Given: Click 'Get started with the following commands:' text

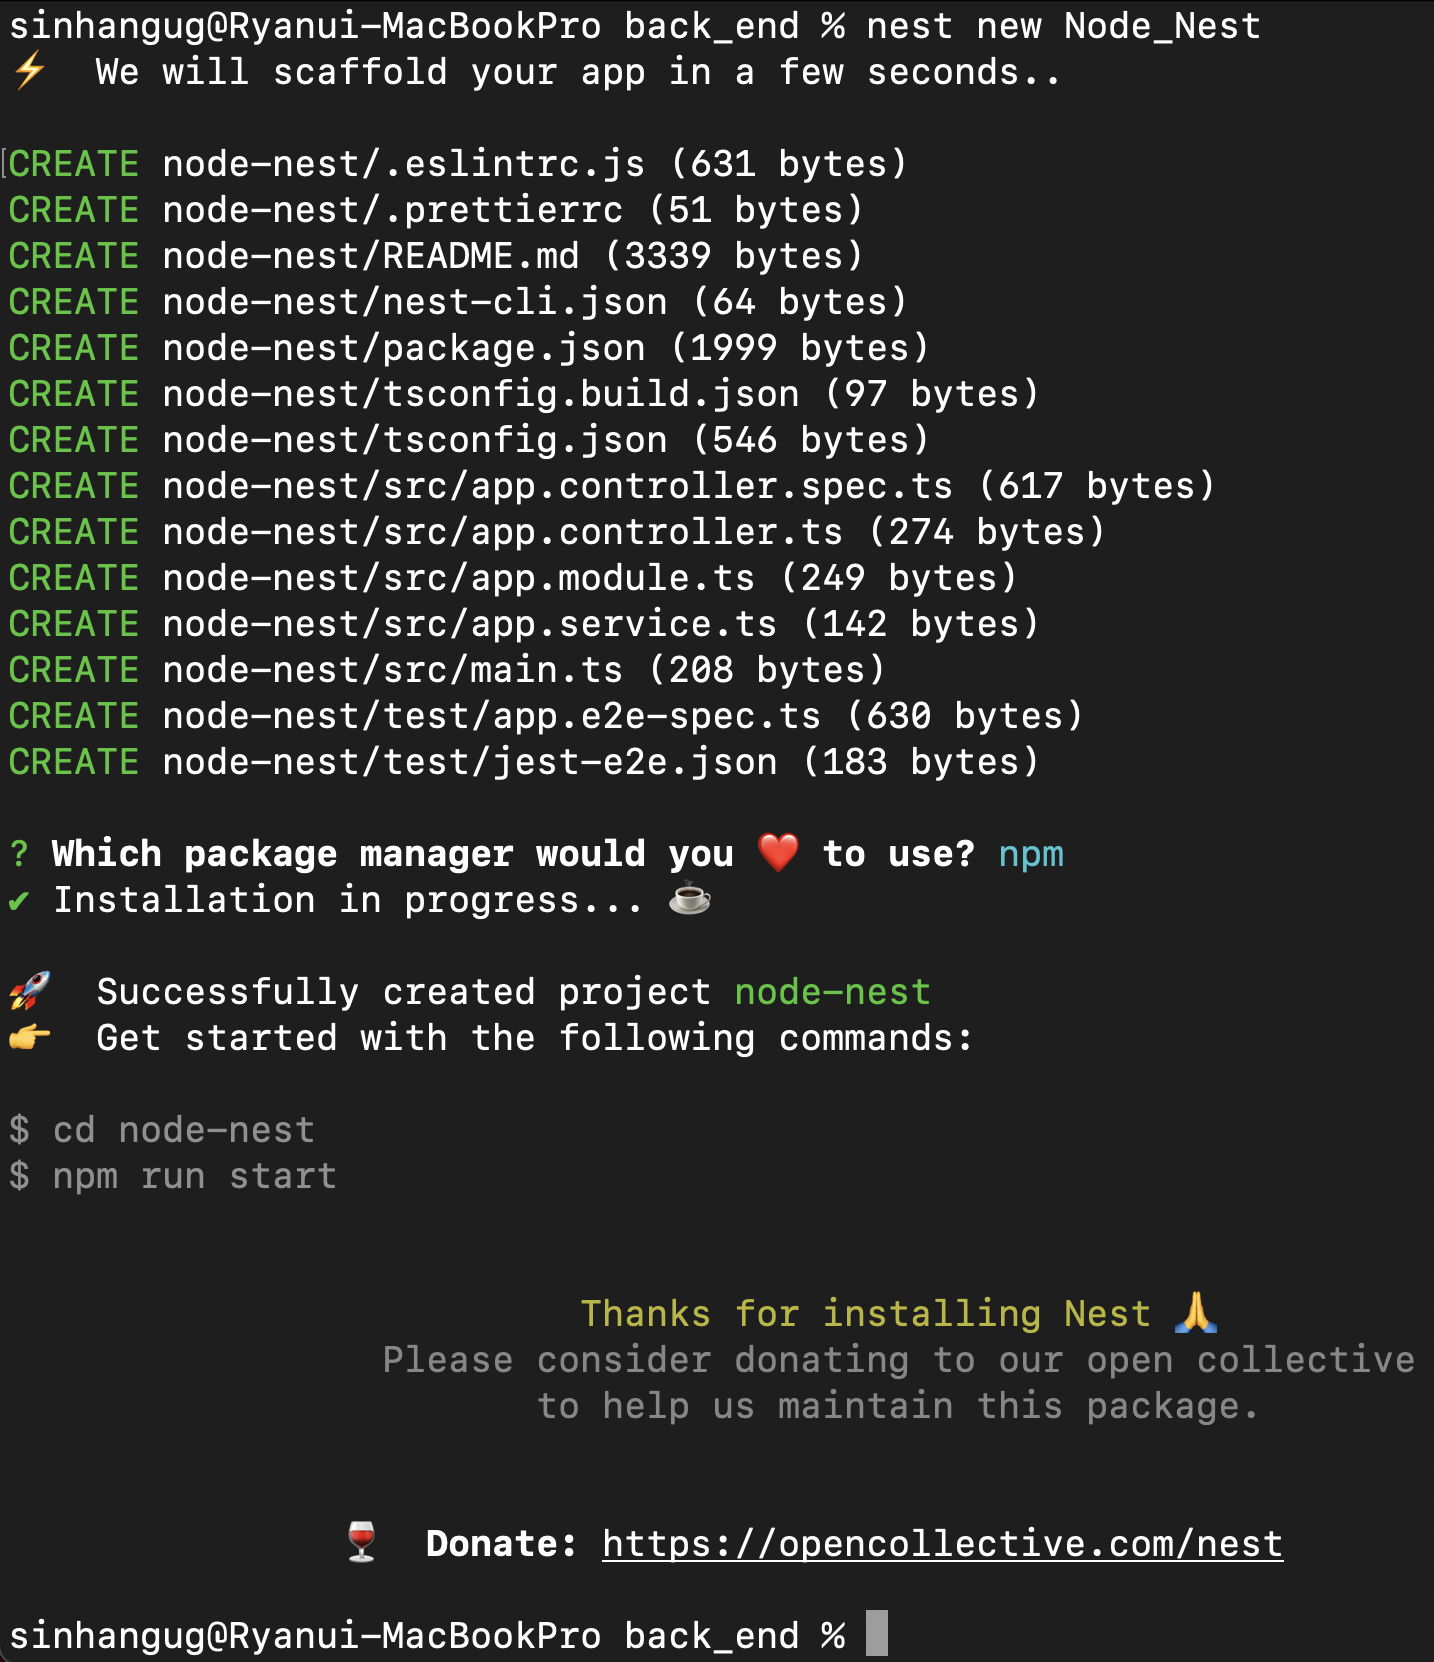Looking at the screenshot, I should coord(534,1038).
